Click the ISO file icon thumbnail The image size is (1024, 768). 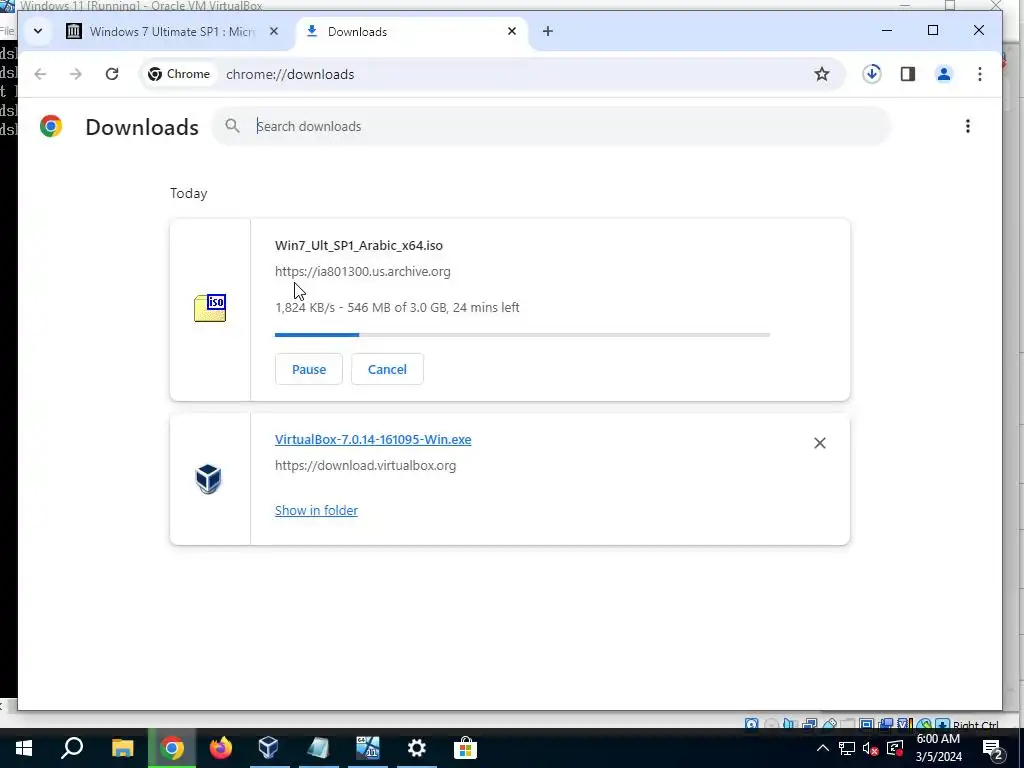pos(210,308)
